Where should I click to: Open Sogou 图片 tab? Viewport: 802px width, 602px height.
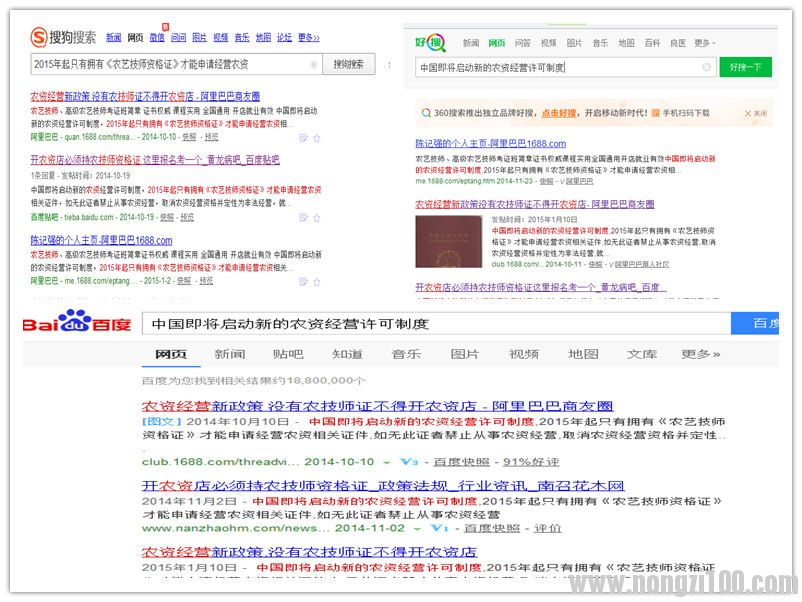pyautogui.click(x=199, y=37)
